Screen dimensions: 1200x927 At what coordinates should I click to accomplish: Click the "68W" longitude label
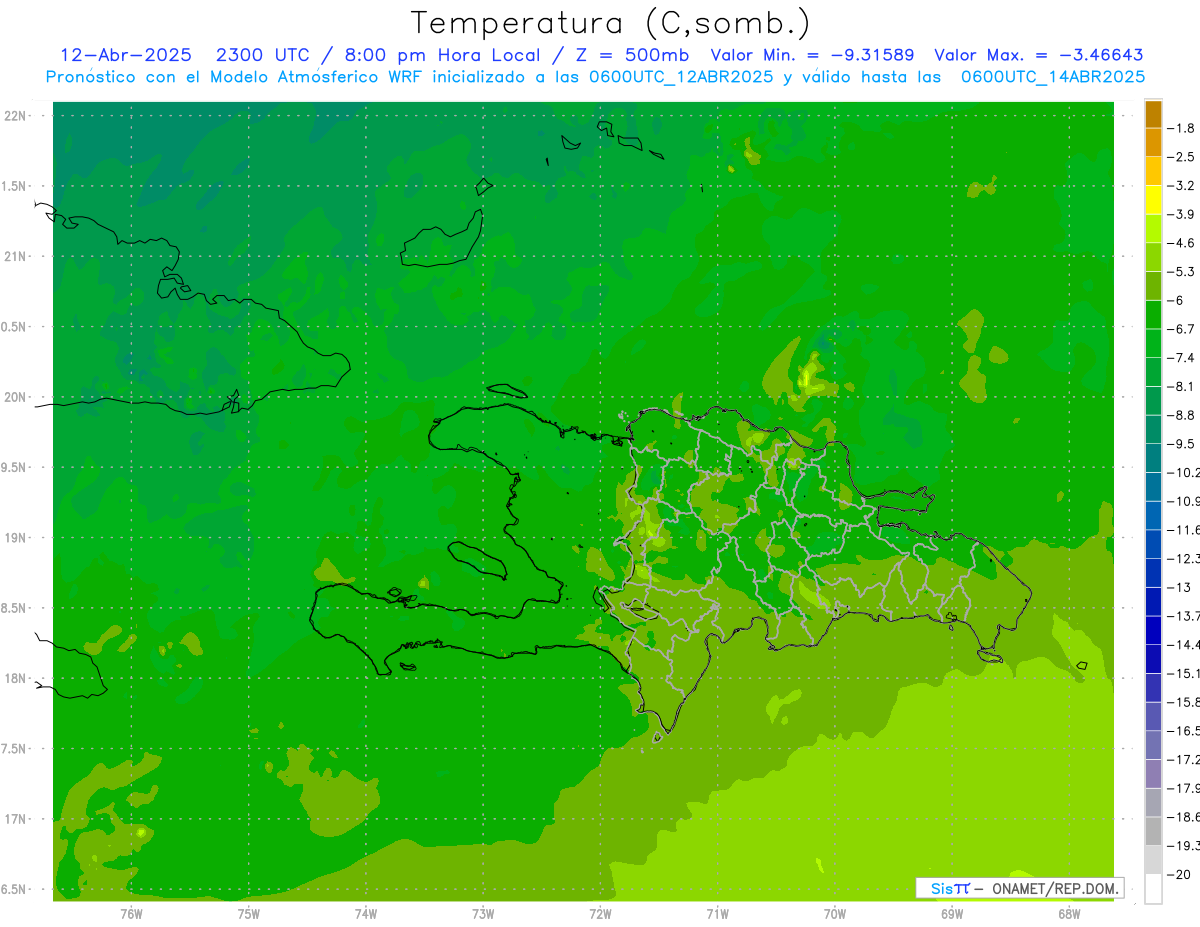(1069, 913)
